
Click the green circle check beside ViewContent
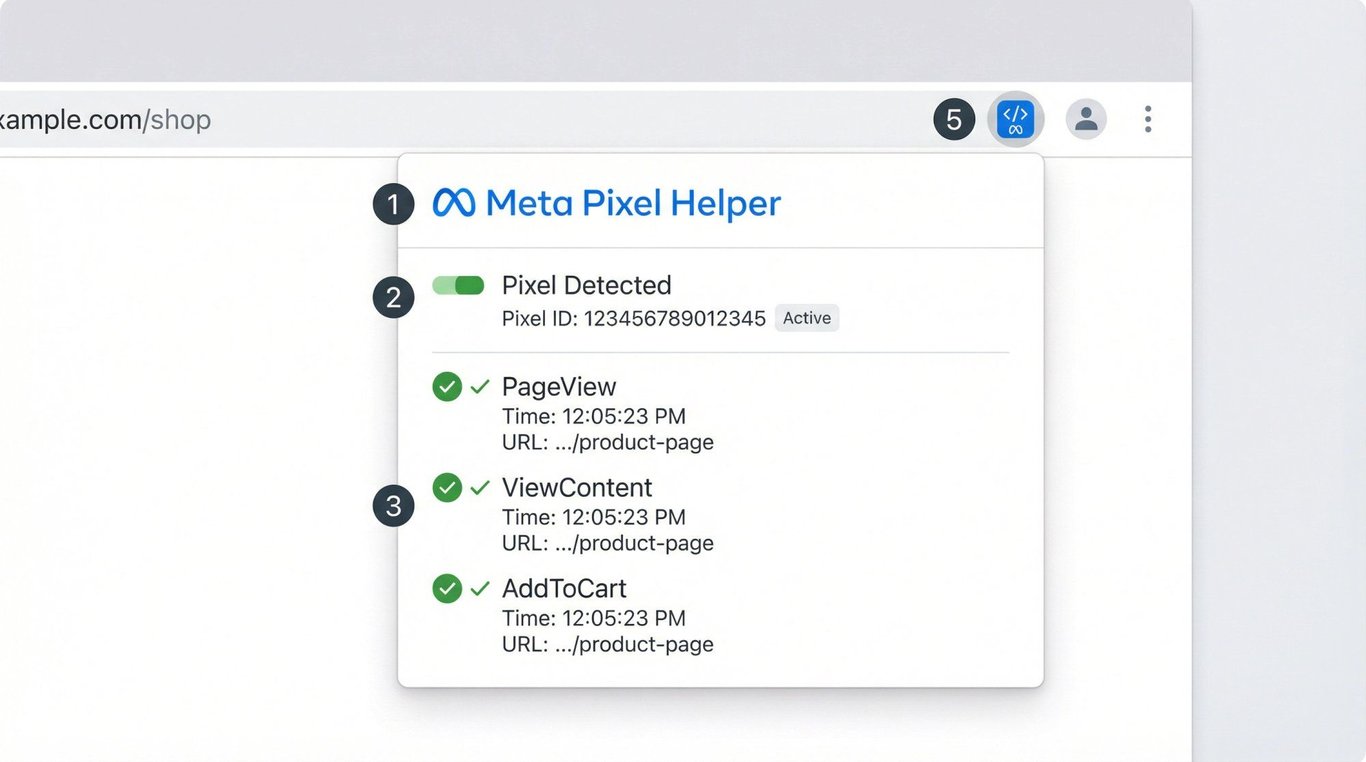tap(447, 487)
